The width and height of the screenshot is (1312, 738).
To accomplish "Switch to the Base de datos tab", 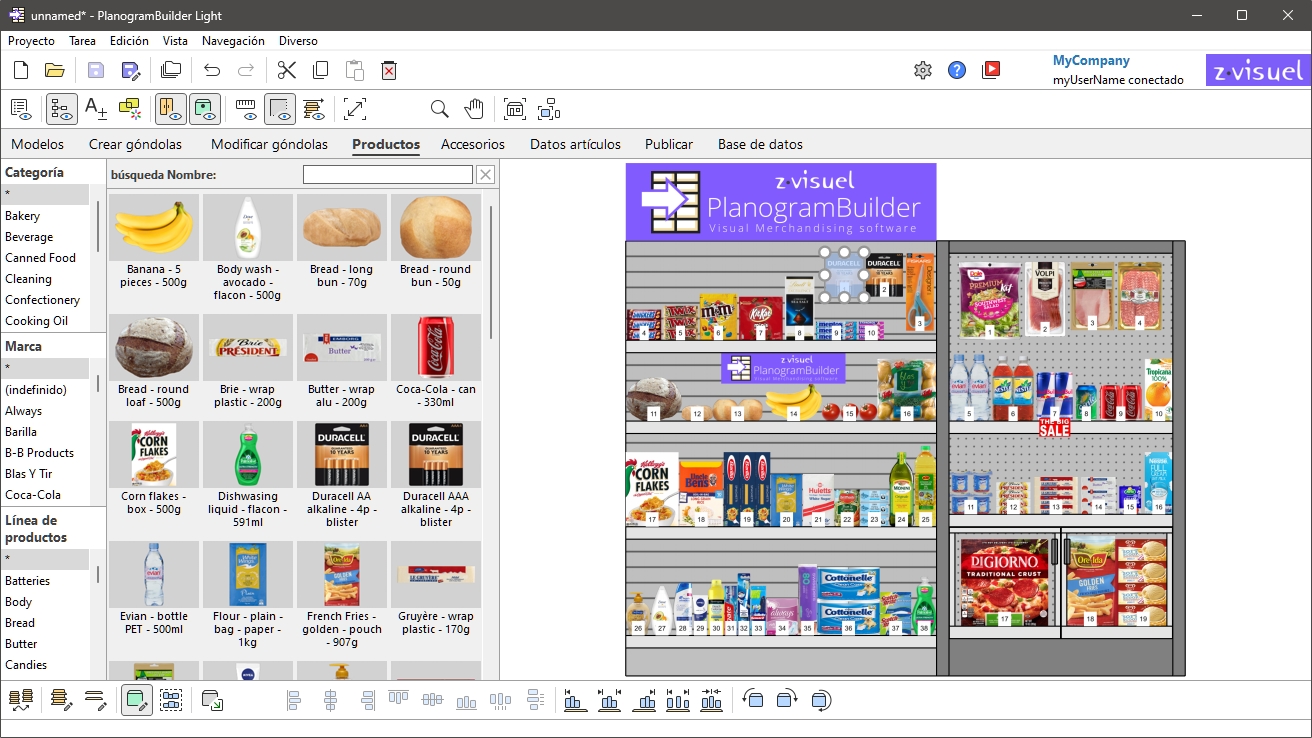I will [x=760, y=144].
